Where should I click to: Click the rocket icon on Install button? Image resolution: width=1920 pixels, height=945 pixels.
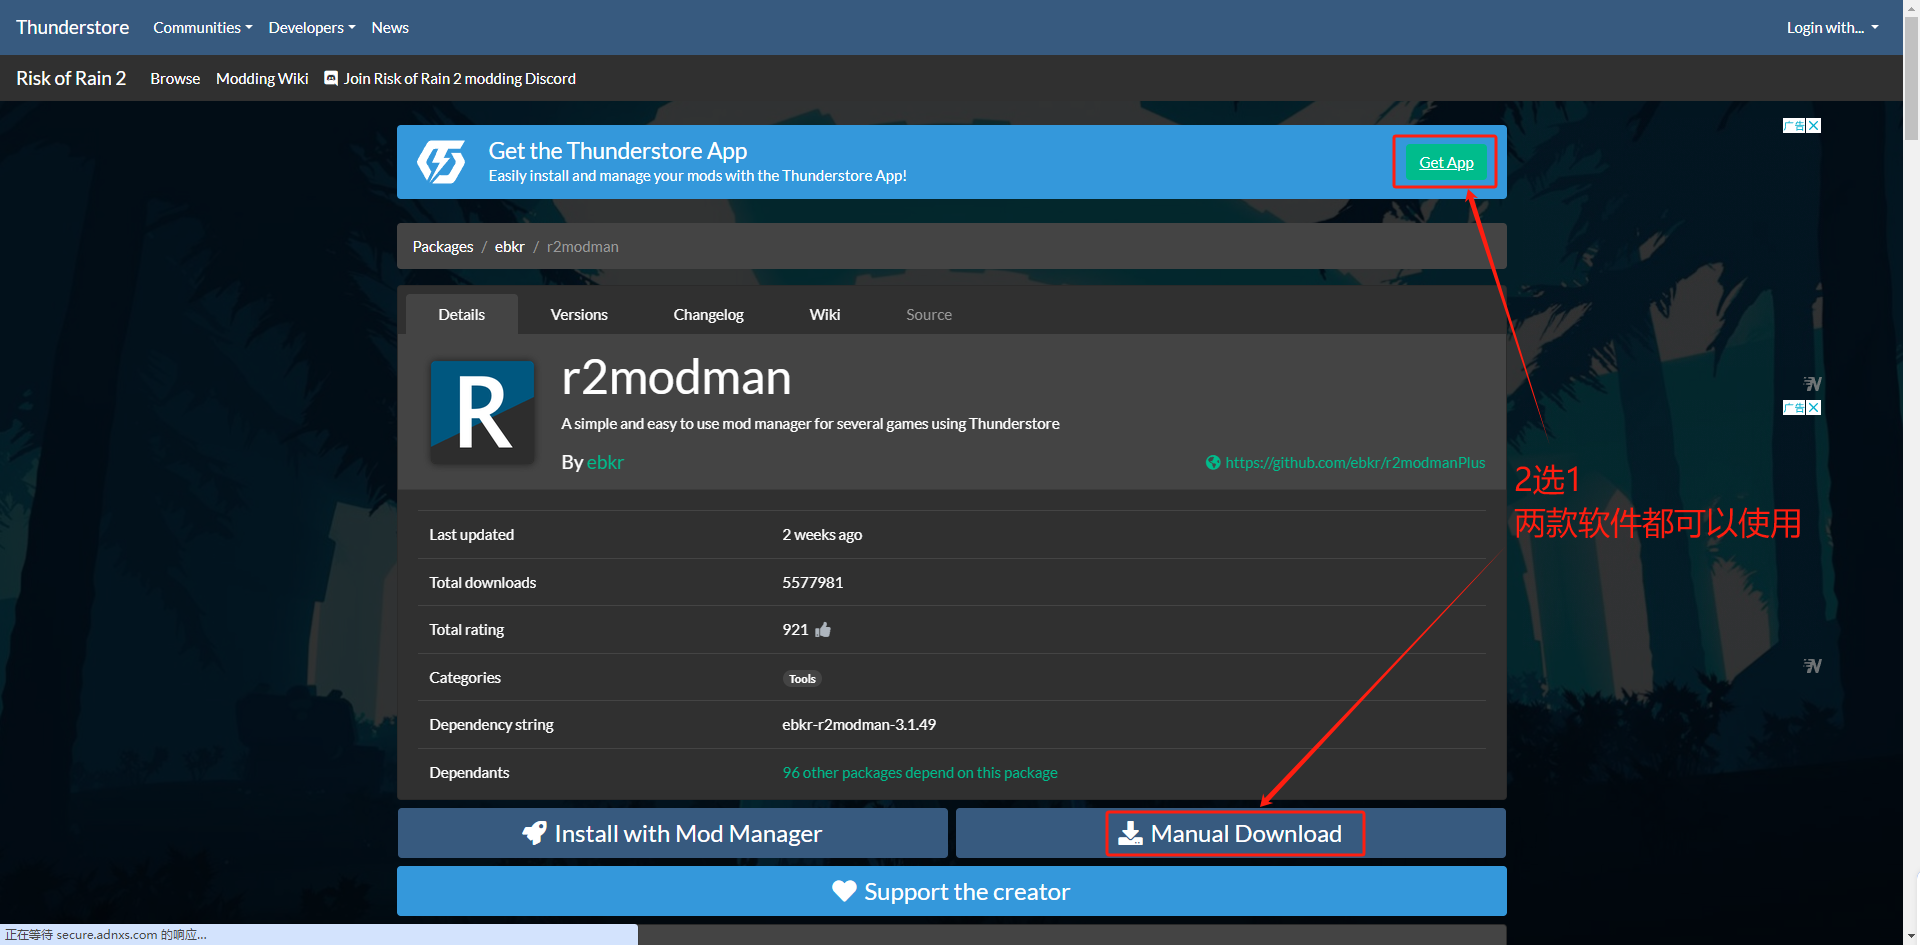pos(535,833)
